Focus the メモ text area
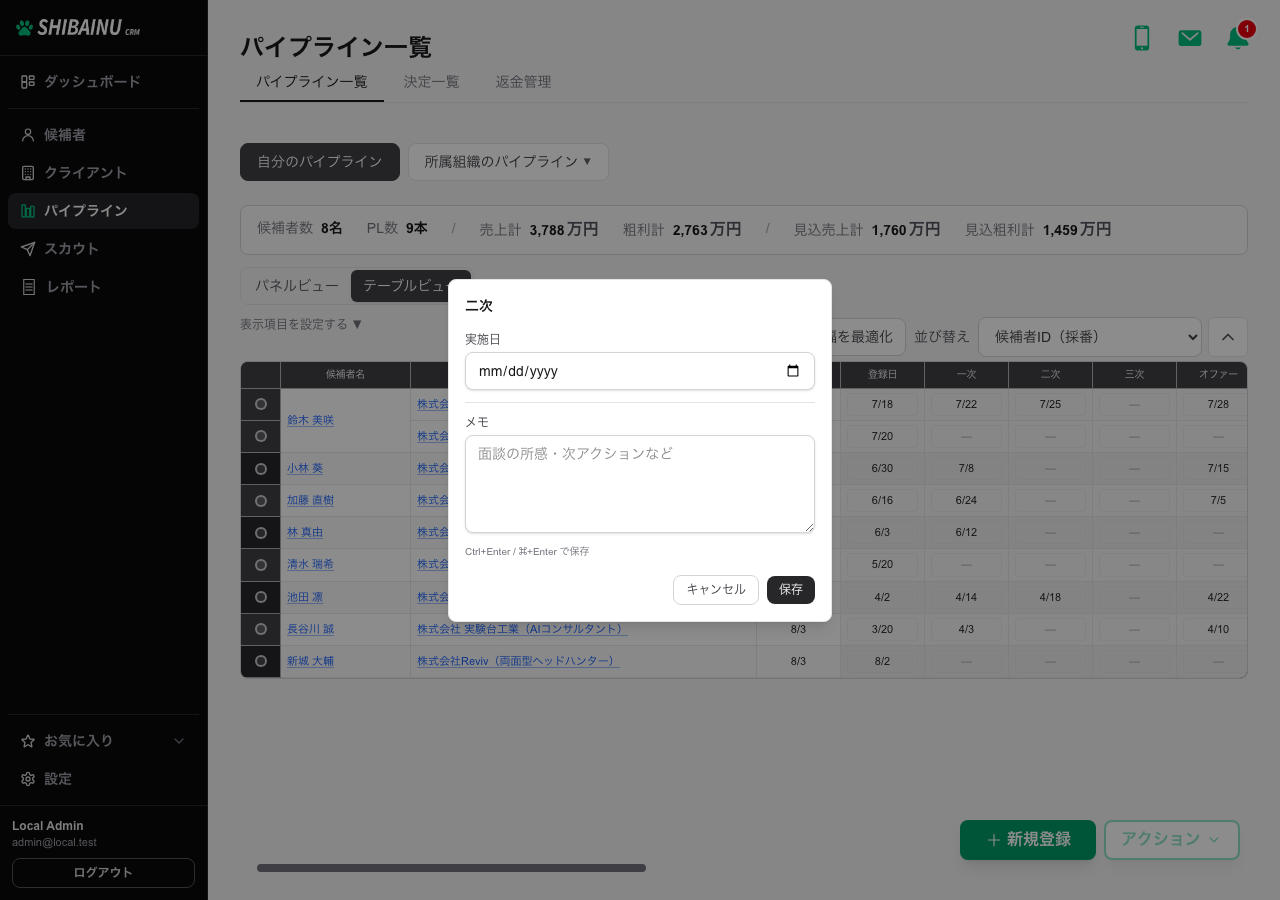The image size is (1280, 900). [640, 484]
